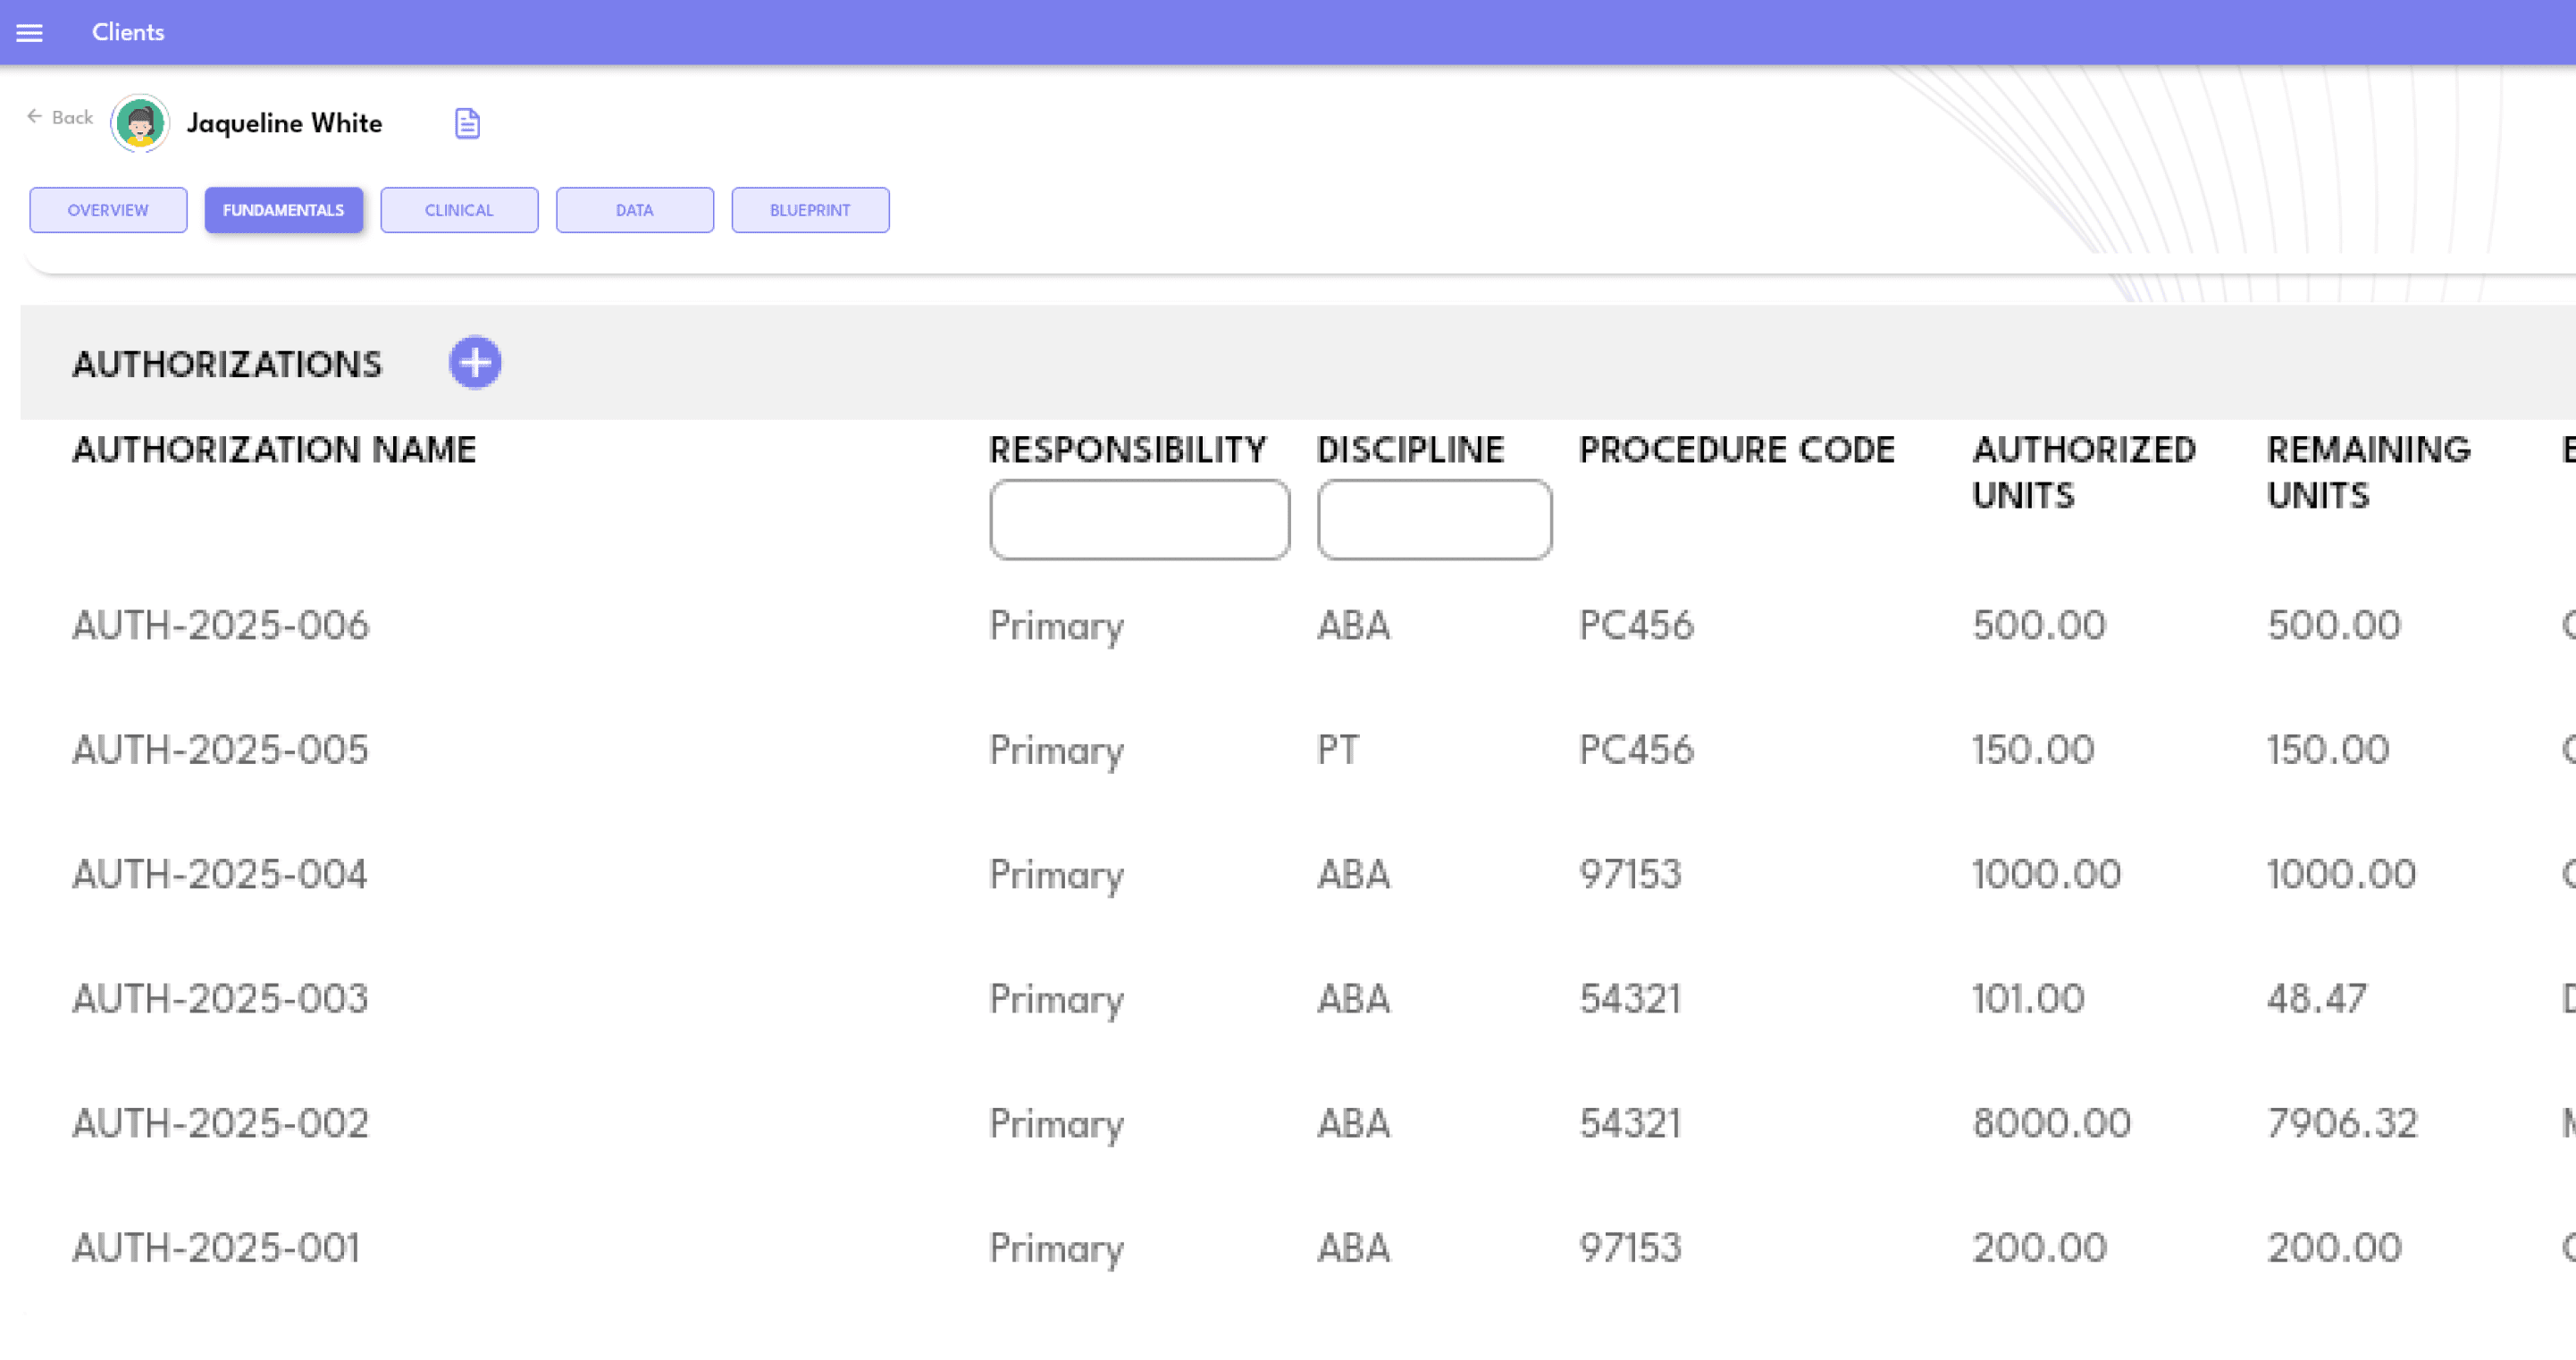Click Jaqueline White's avatar picture
The image size is (2576, 1360).
(x=139, y=123)
